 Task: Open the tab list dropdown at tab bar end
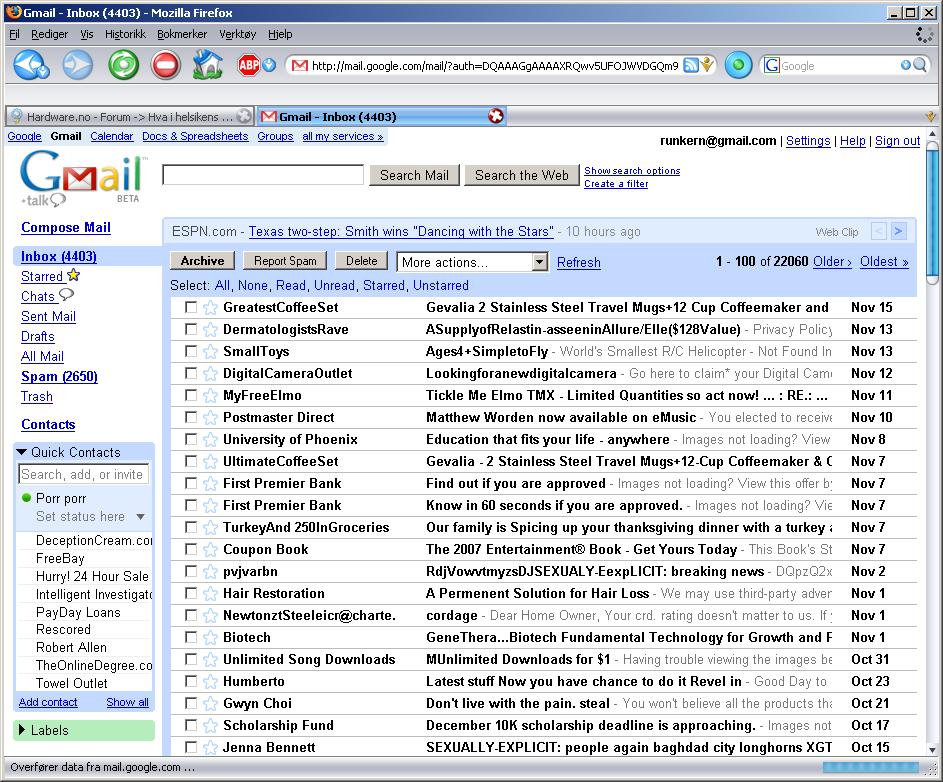point(930,116)
